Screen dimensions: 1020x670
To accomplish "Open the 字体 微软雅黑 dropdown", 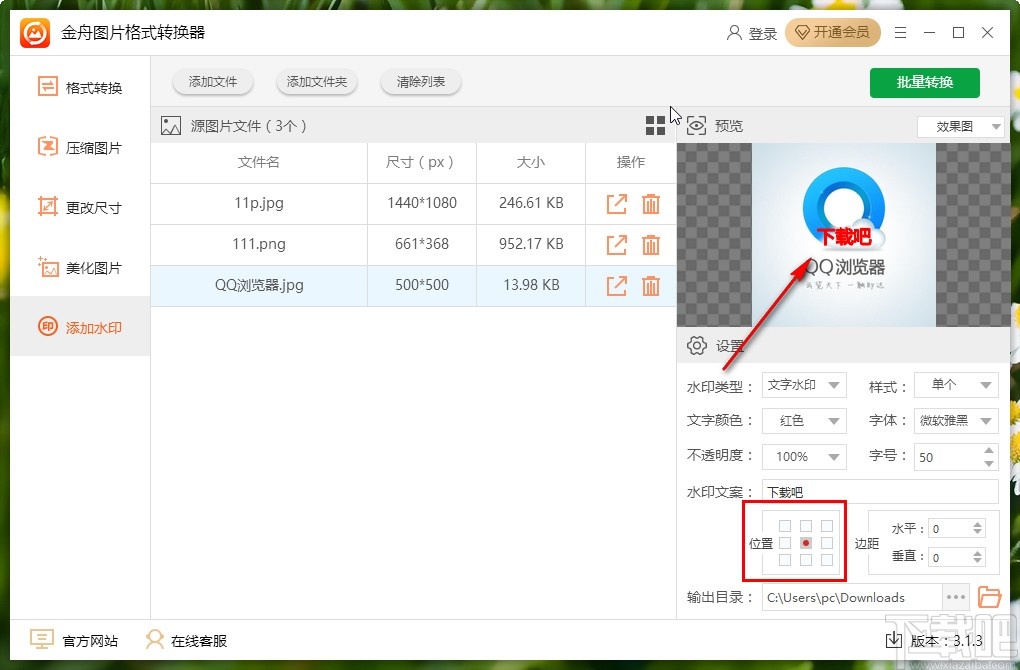I will (x=956, y=421).
